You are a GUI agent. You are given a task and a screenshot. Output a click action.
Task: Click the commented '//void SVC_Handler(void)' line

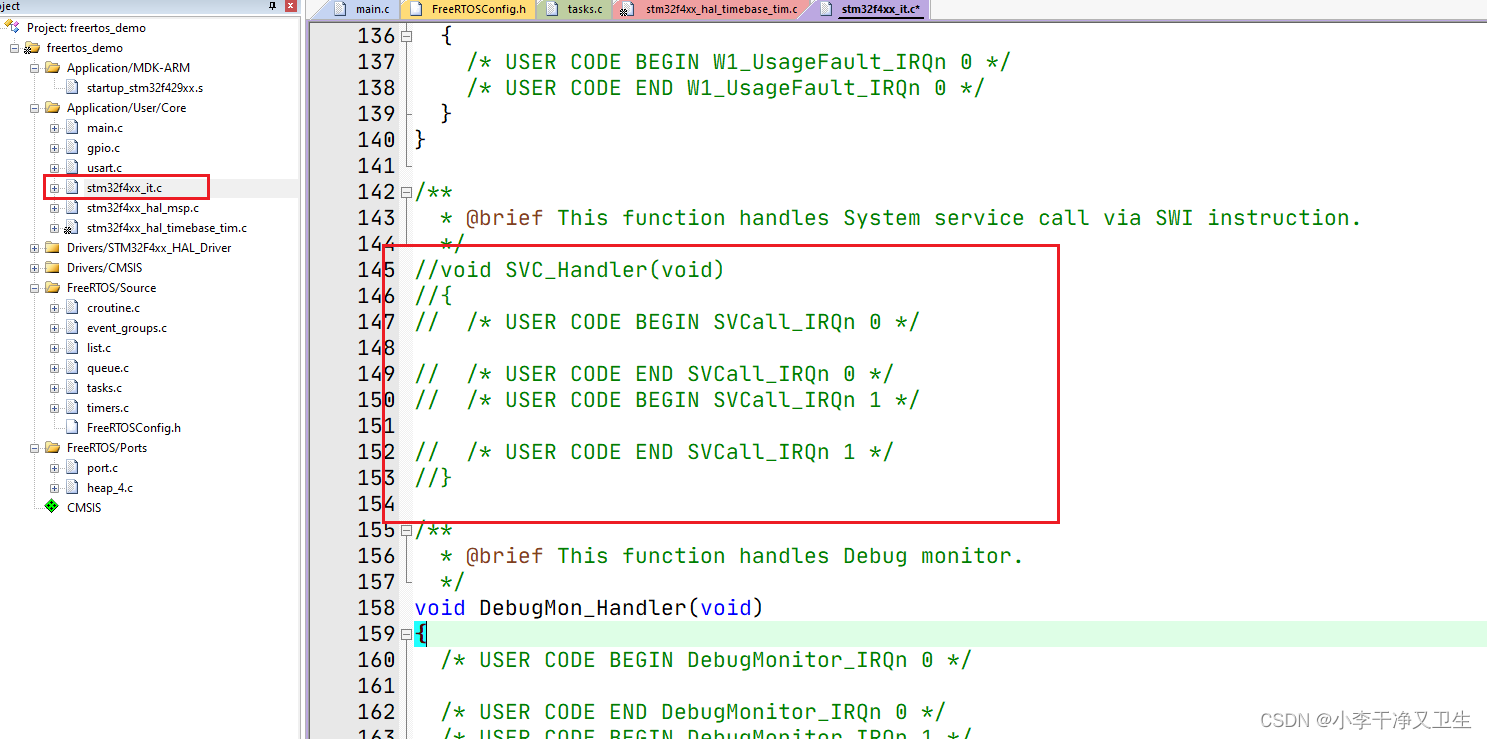point(569,269)
